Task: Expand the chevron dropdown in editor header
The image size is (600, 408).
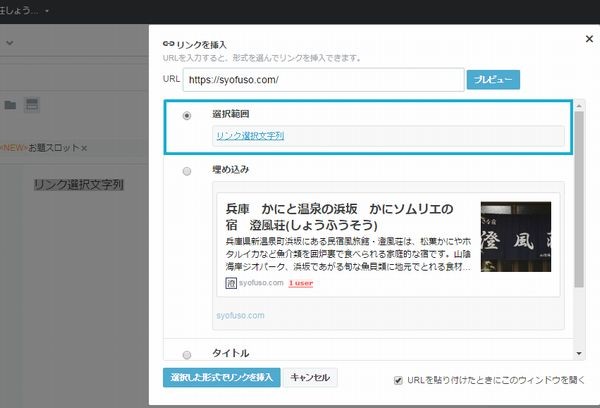Action: 10,43
